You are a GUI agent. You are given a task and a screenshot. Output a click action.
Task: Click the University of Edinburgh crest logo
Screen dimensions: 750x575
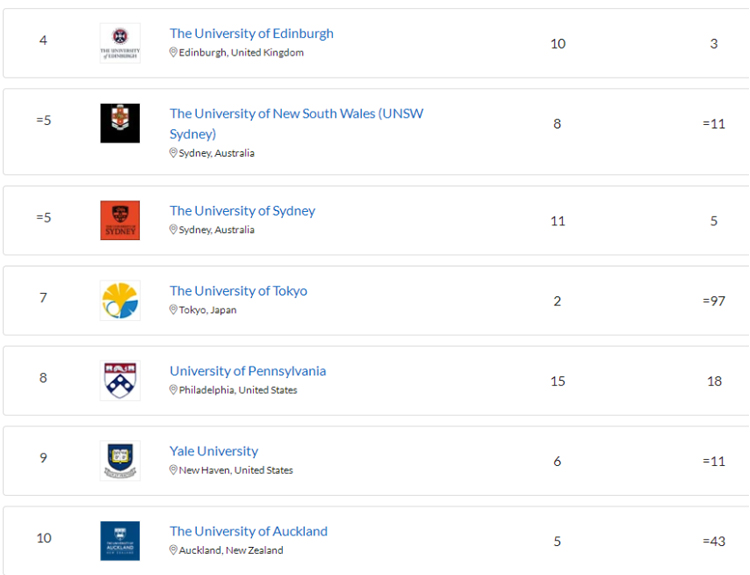120,43
